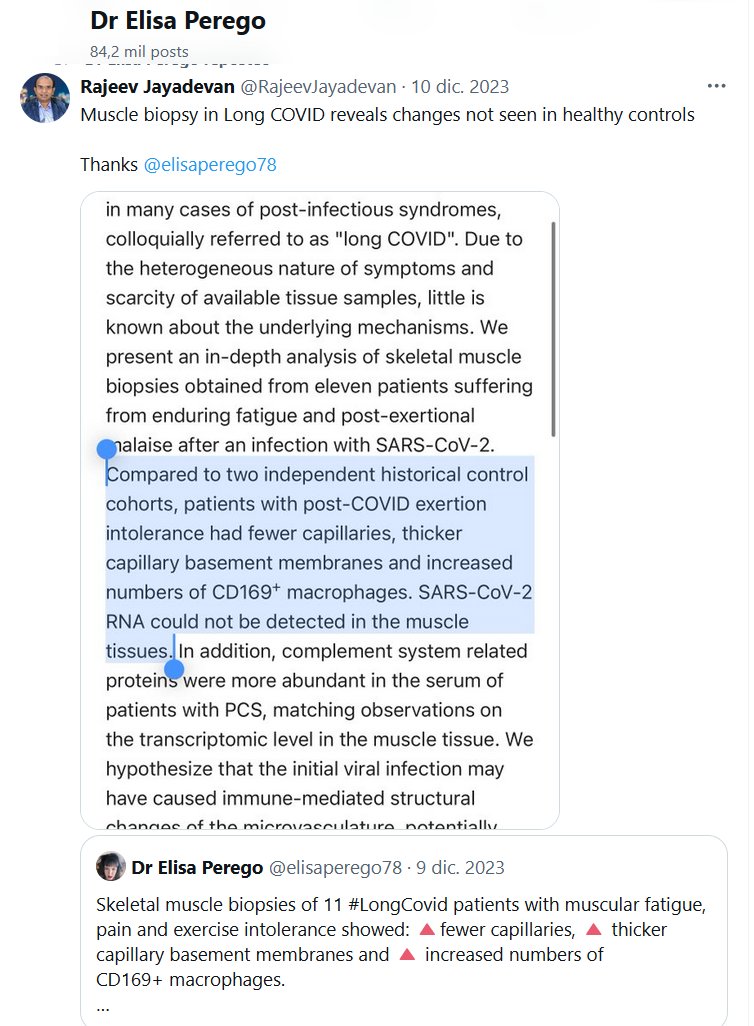
Task: Open the quoted post dated 9 dic. 2023
Action: [x=460, y=867]
